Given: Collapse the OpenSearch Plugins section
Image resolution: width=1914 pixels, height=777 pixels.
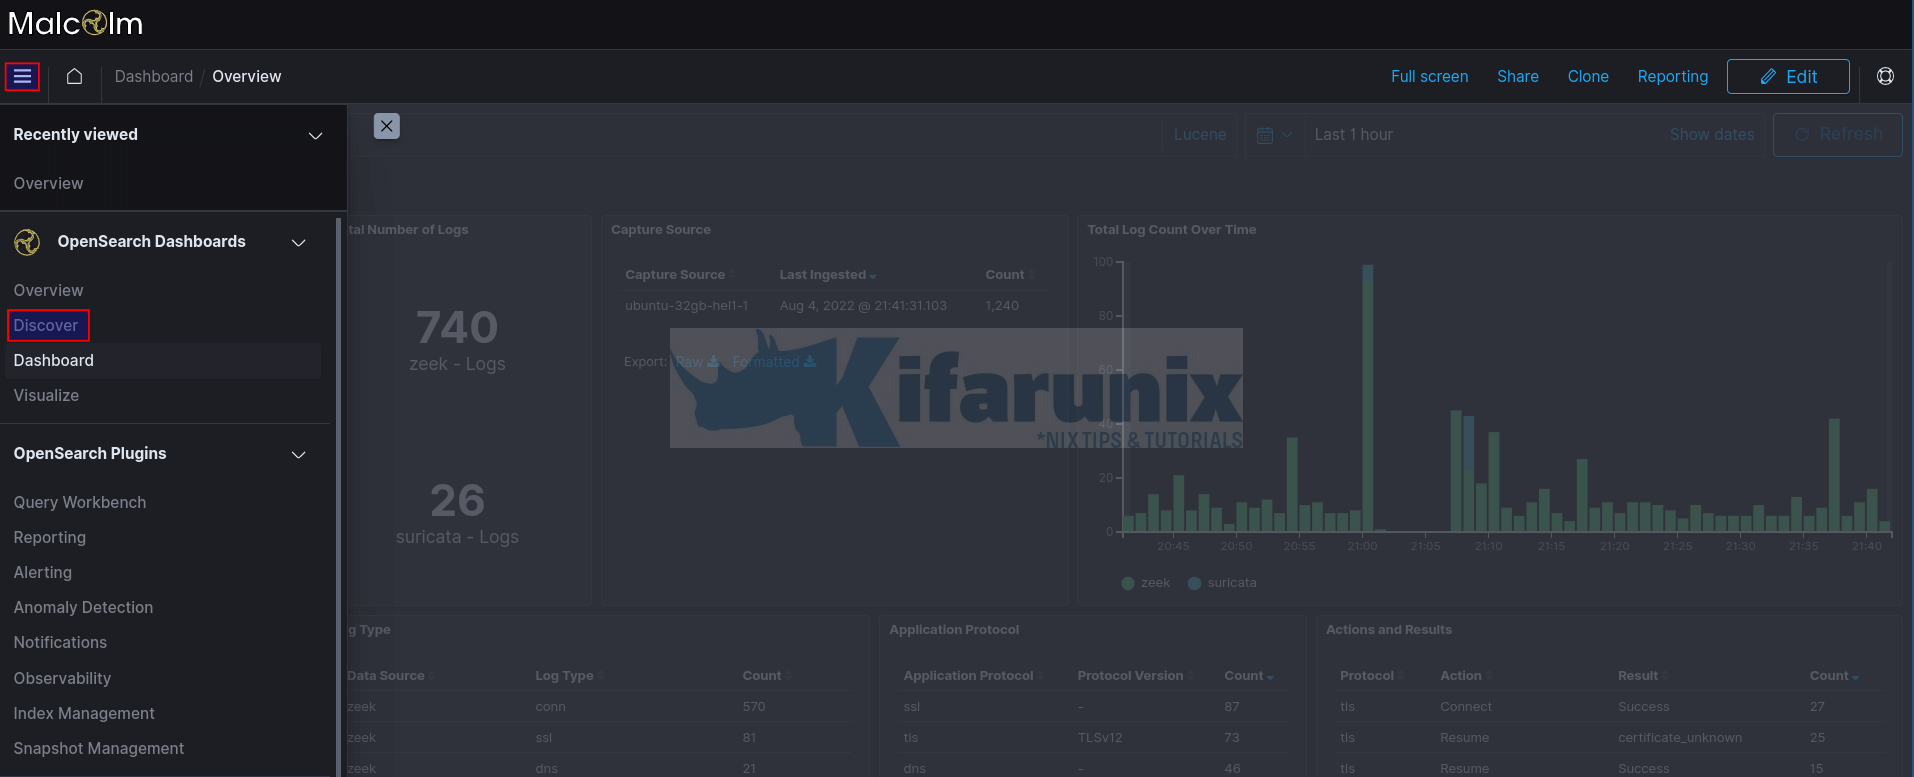Looking at the screenshot, I should point(298,454).
